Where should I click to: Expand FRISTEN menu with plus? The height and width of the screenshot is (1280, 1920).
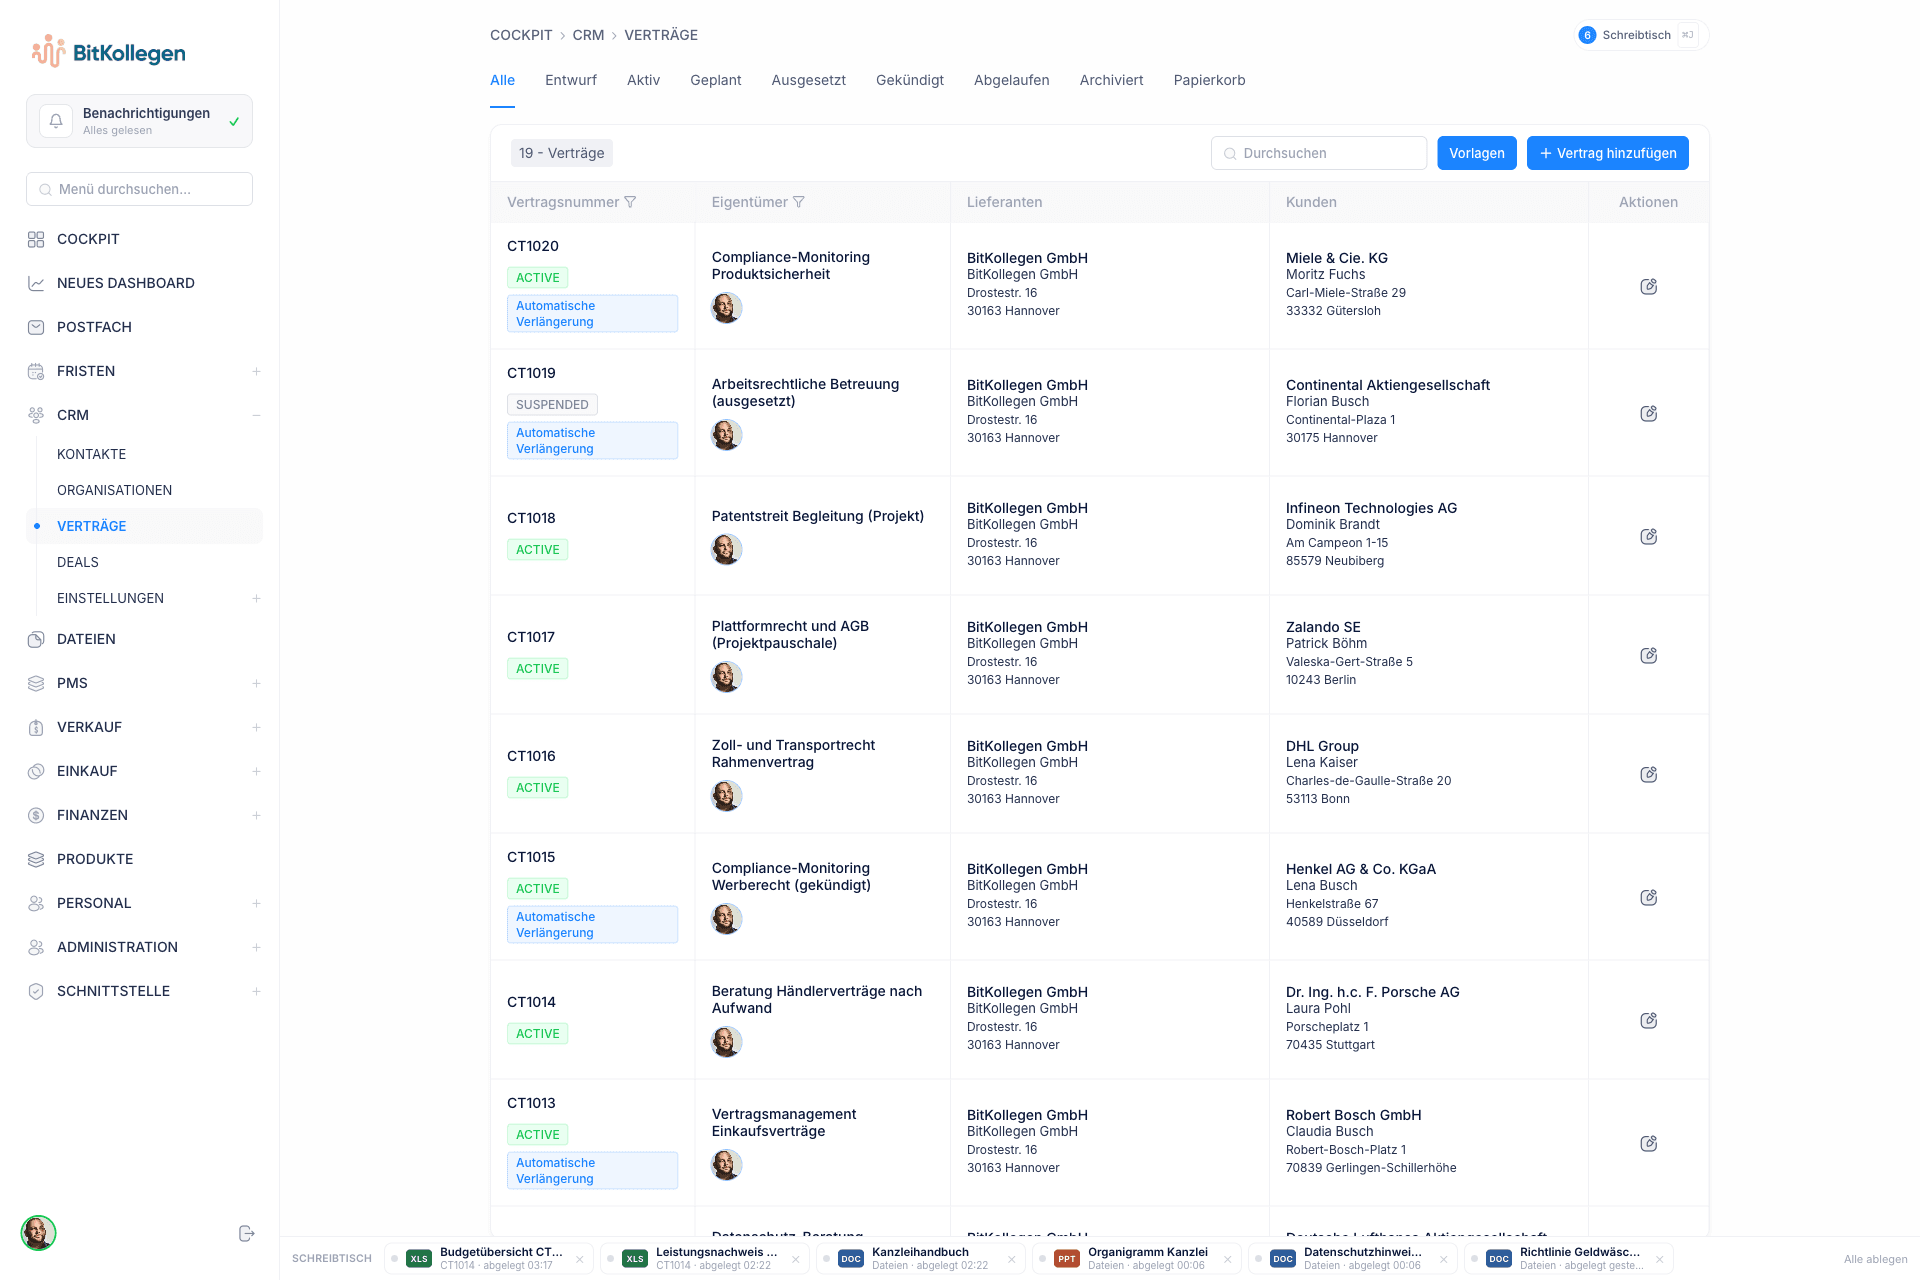tap(256, 371)
